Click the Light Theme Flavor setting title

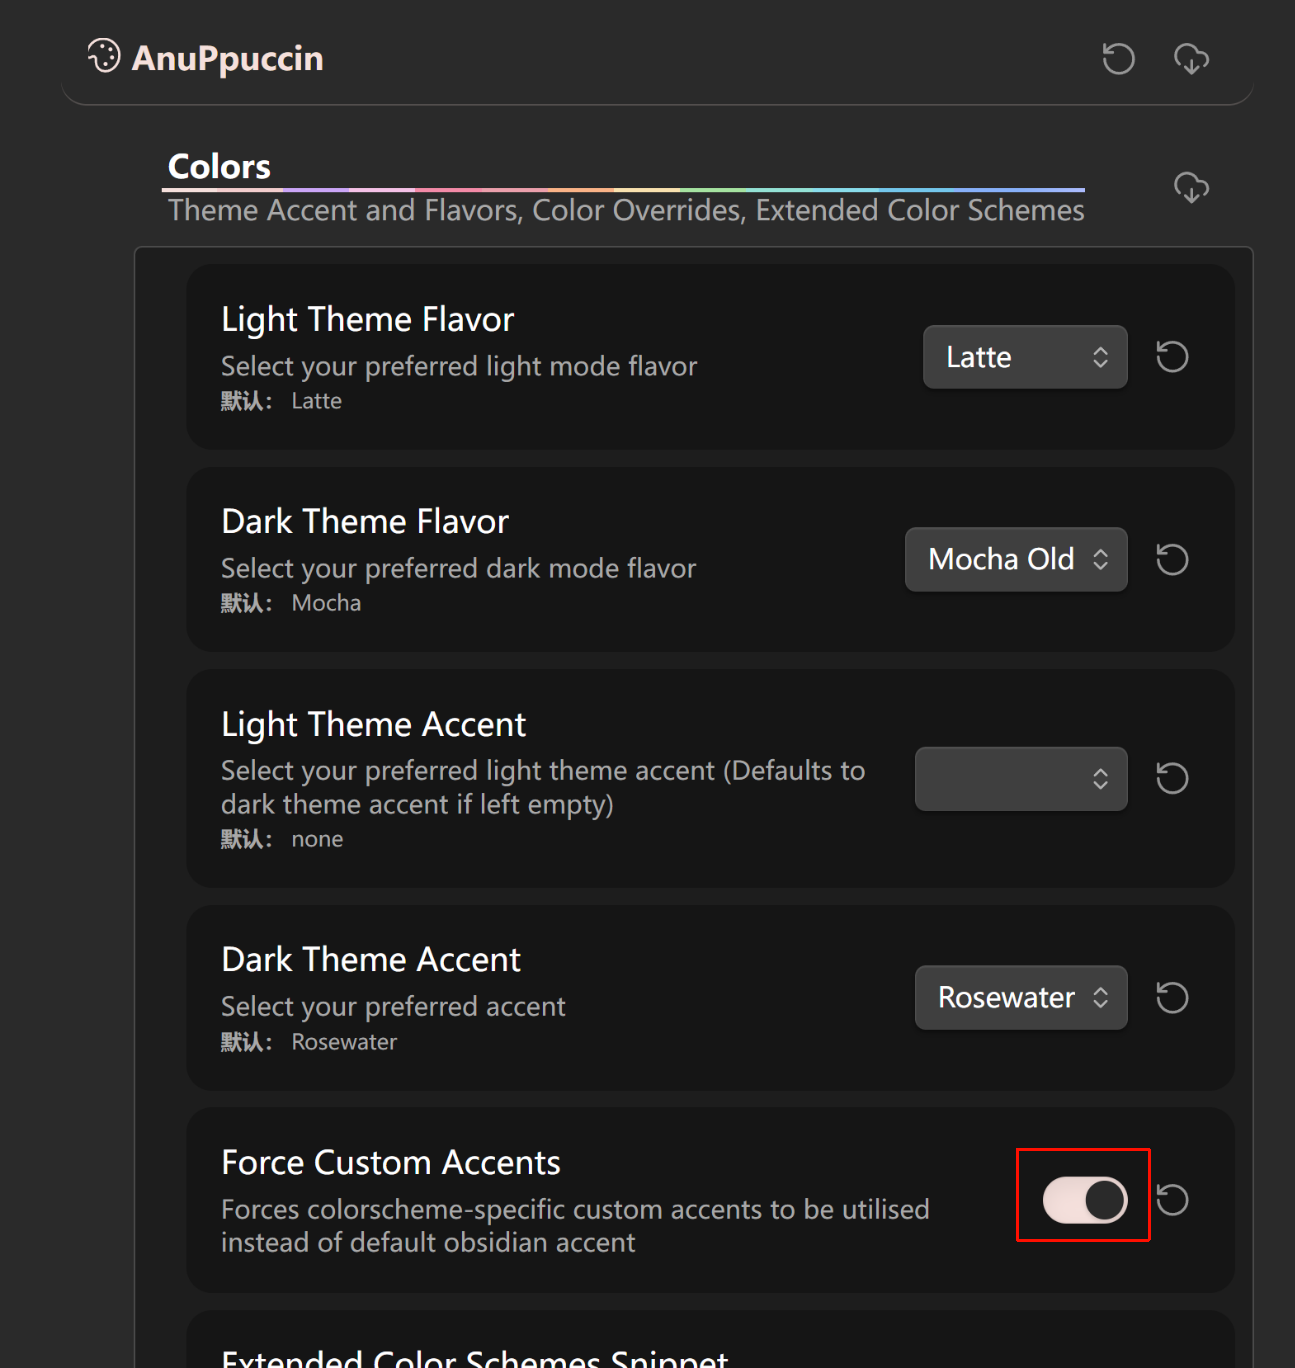tap(367, 319)
